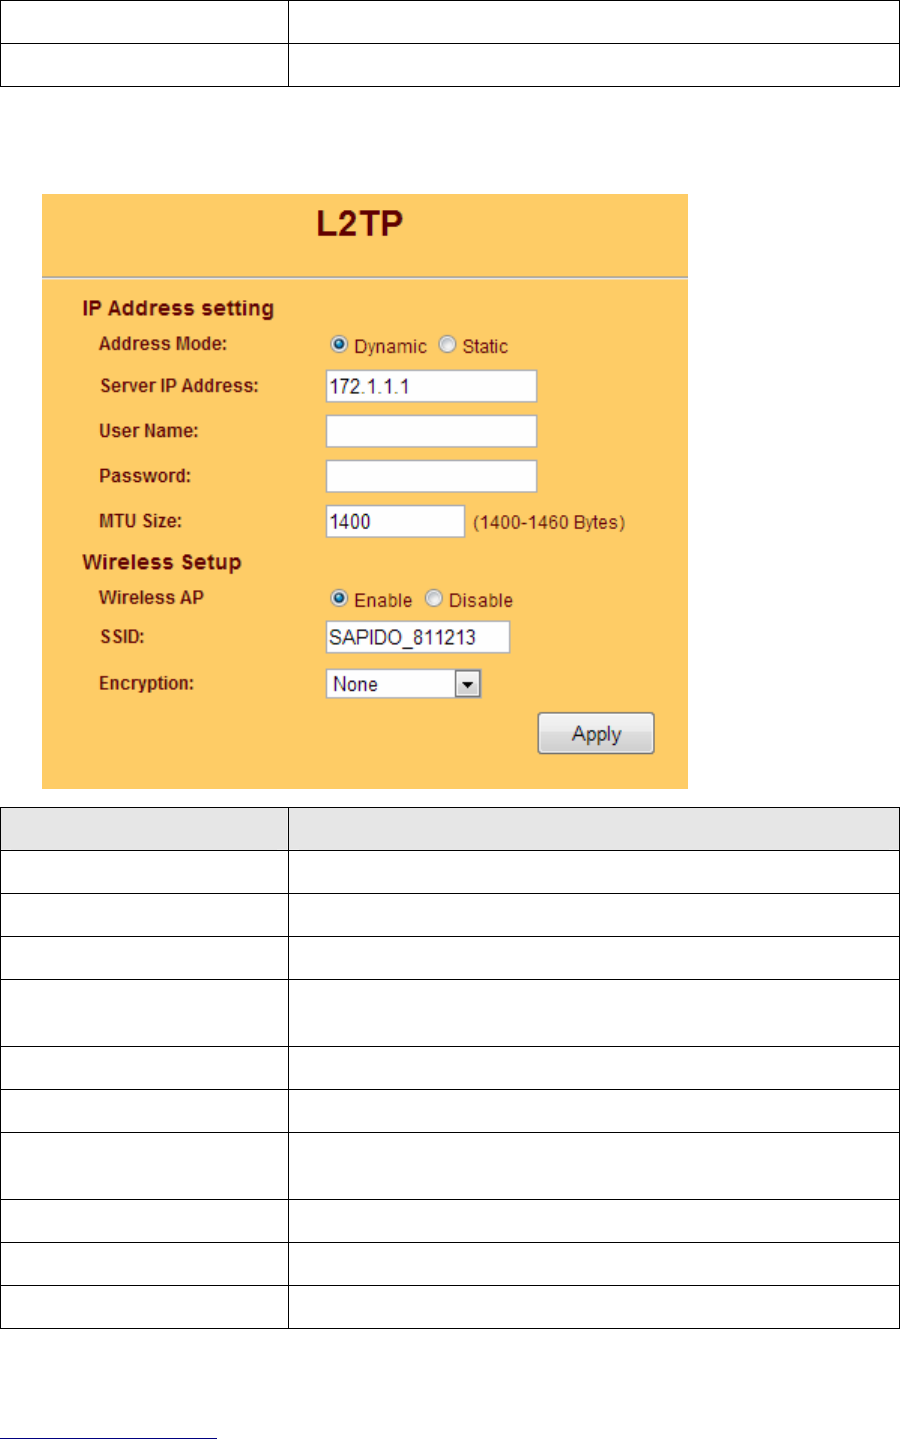Image resolution: width=900 pixels, height=1439 pixels.
Task: Click the Password label
Action: tap(145, 476)
